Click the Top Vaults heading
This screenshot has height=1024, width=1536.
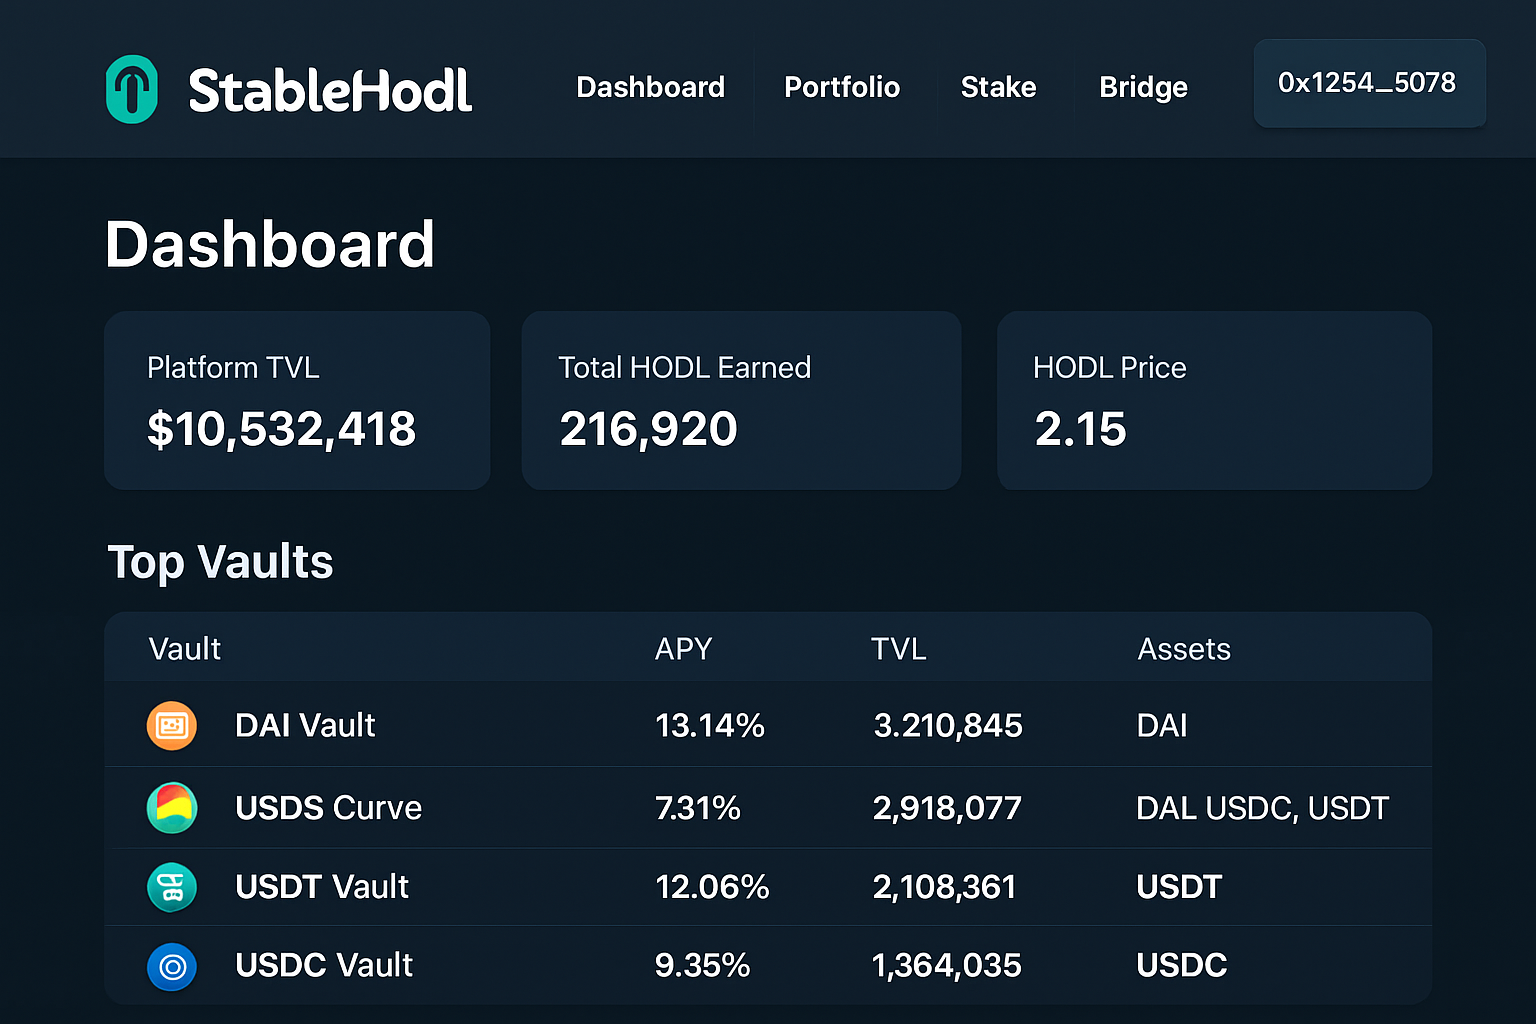(220, 562)
